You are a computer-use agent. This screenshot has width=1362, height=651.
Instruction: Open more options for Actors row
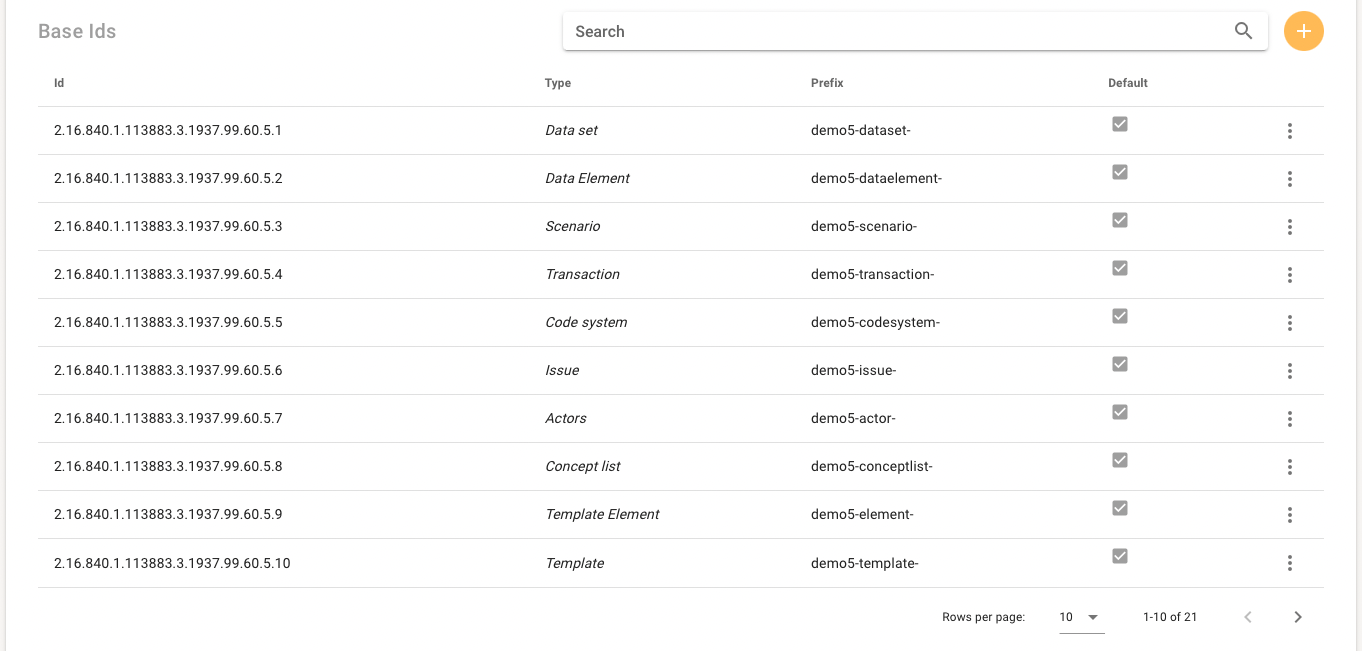pos(1290,419)
